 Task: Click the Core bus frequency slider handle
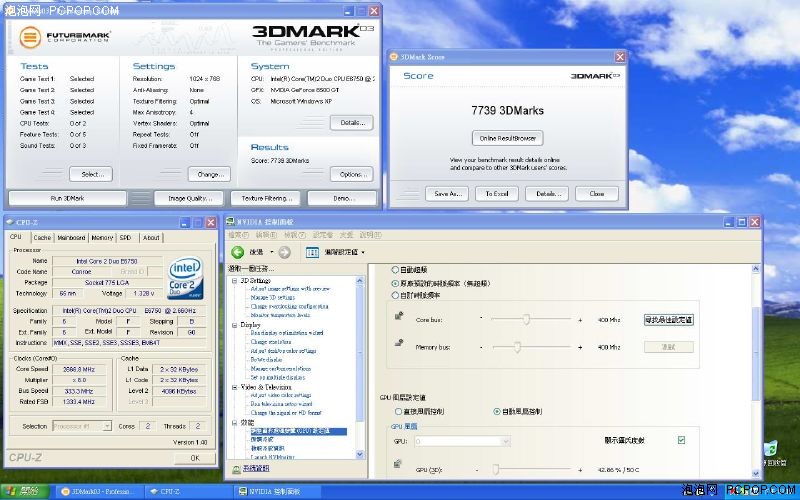click(526, 319)
